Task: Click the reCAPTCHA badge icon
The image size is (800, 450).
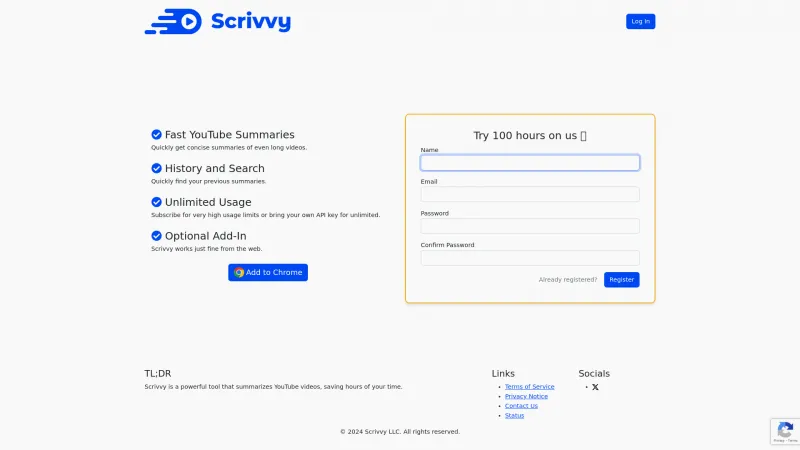Action: coord(785,431)
